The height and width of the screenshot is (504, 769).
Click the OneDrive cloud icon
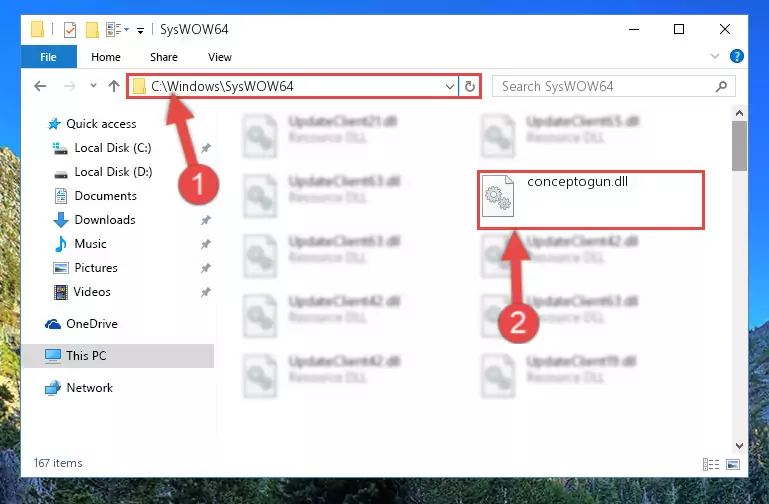(53, 324)
